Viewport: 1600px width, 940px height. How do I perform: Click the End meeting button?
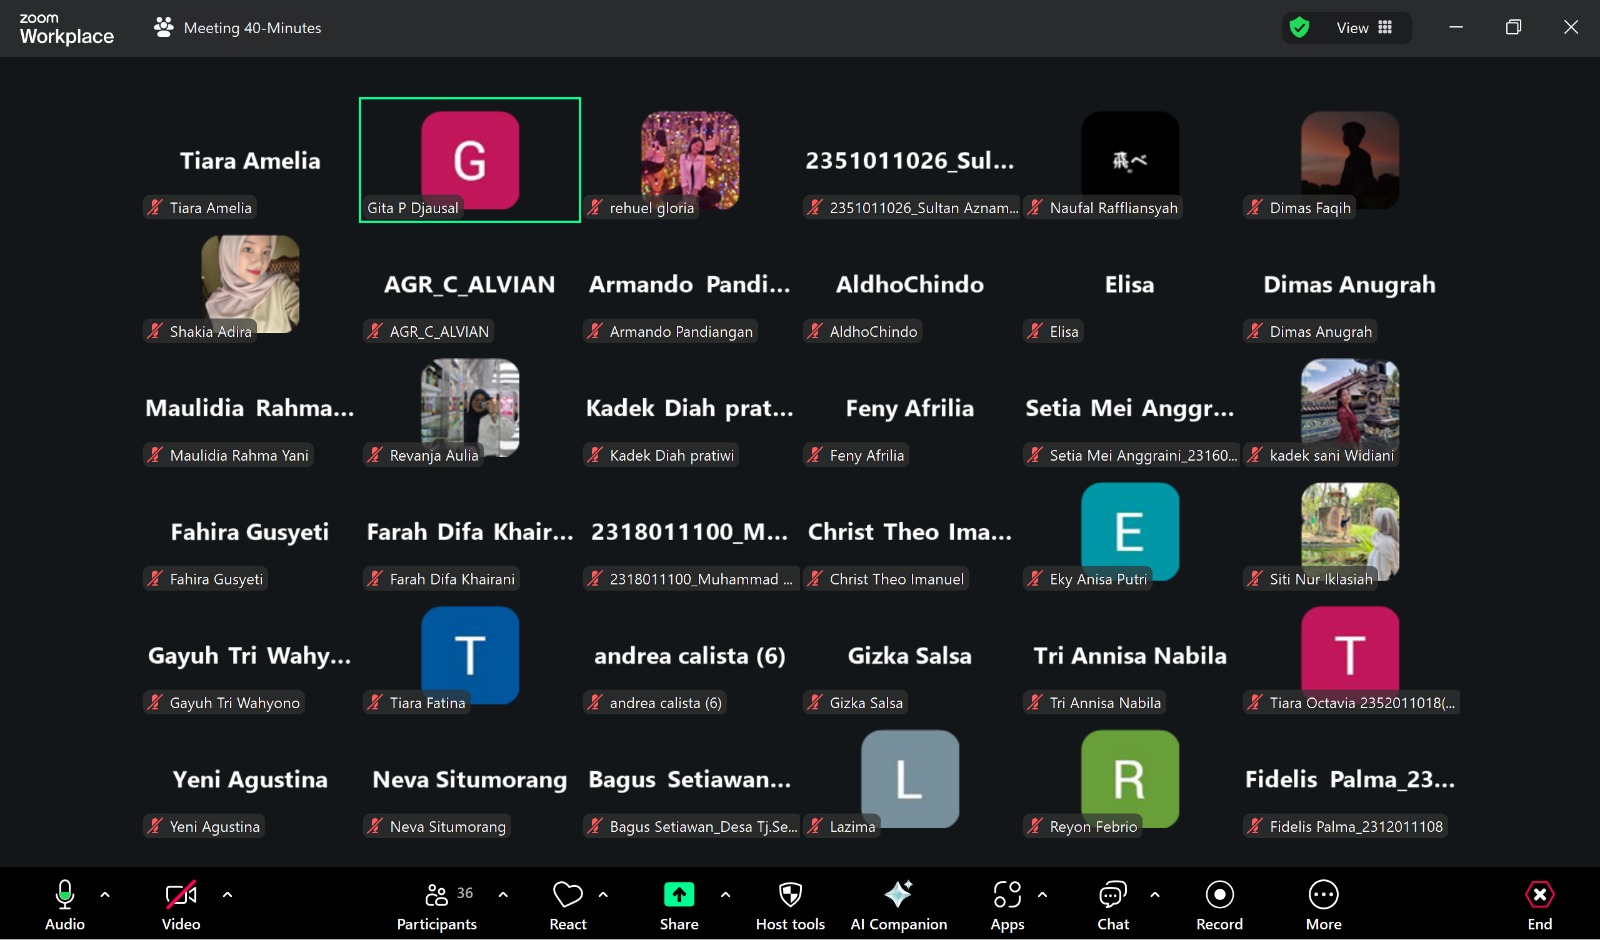click(x=1539, y=894)
